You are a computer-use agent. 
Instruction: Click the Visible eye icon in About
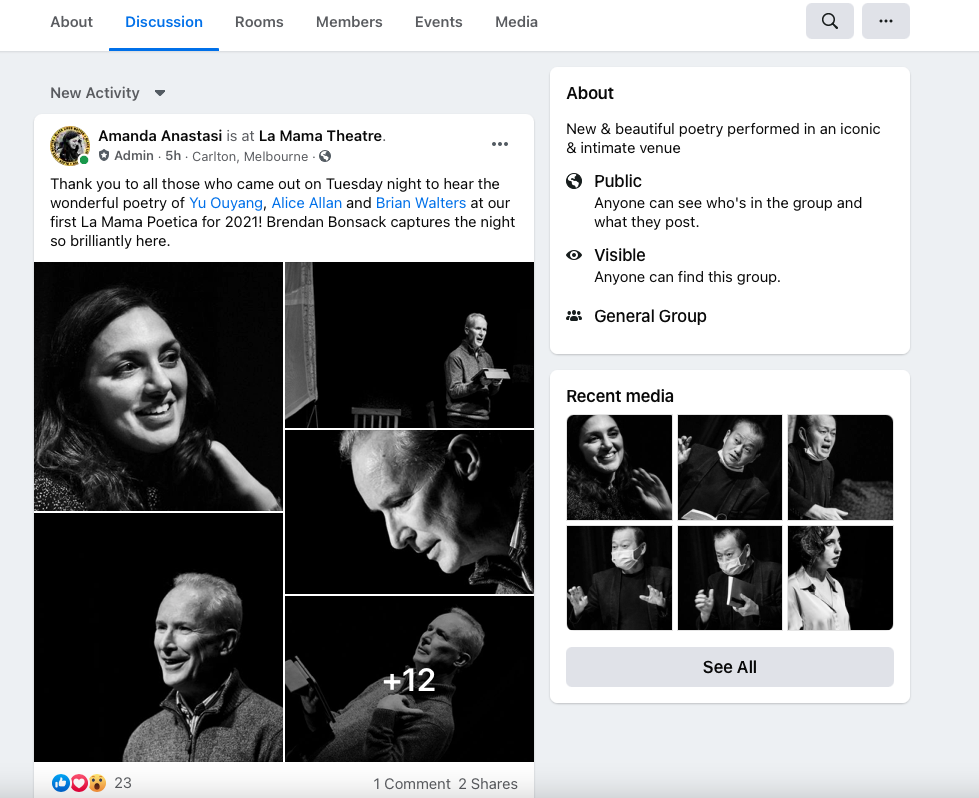coord(574,255)
